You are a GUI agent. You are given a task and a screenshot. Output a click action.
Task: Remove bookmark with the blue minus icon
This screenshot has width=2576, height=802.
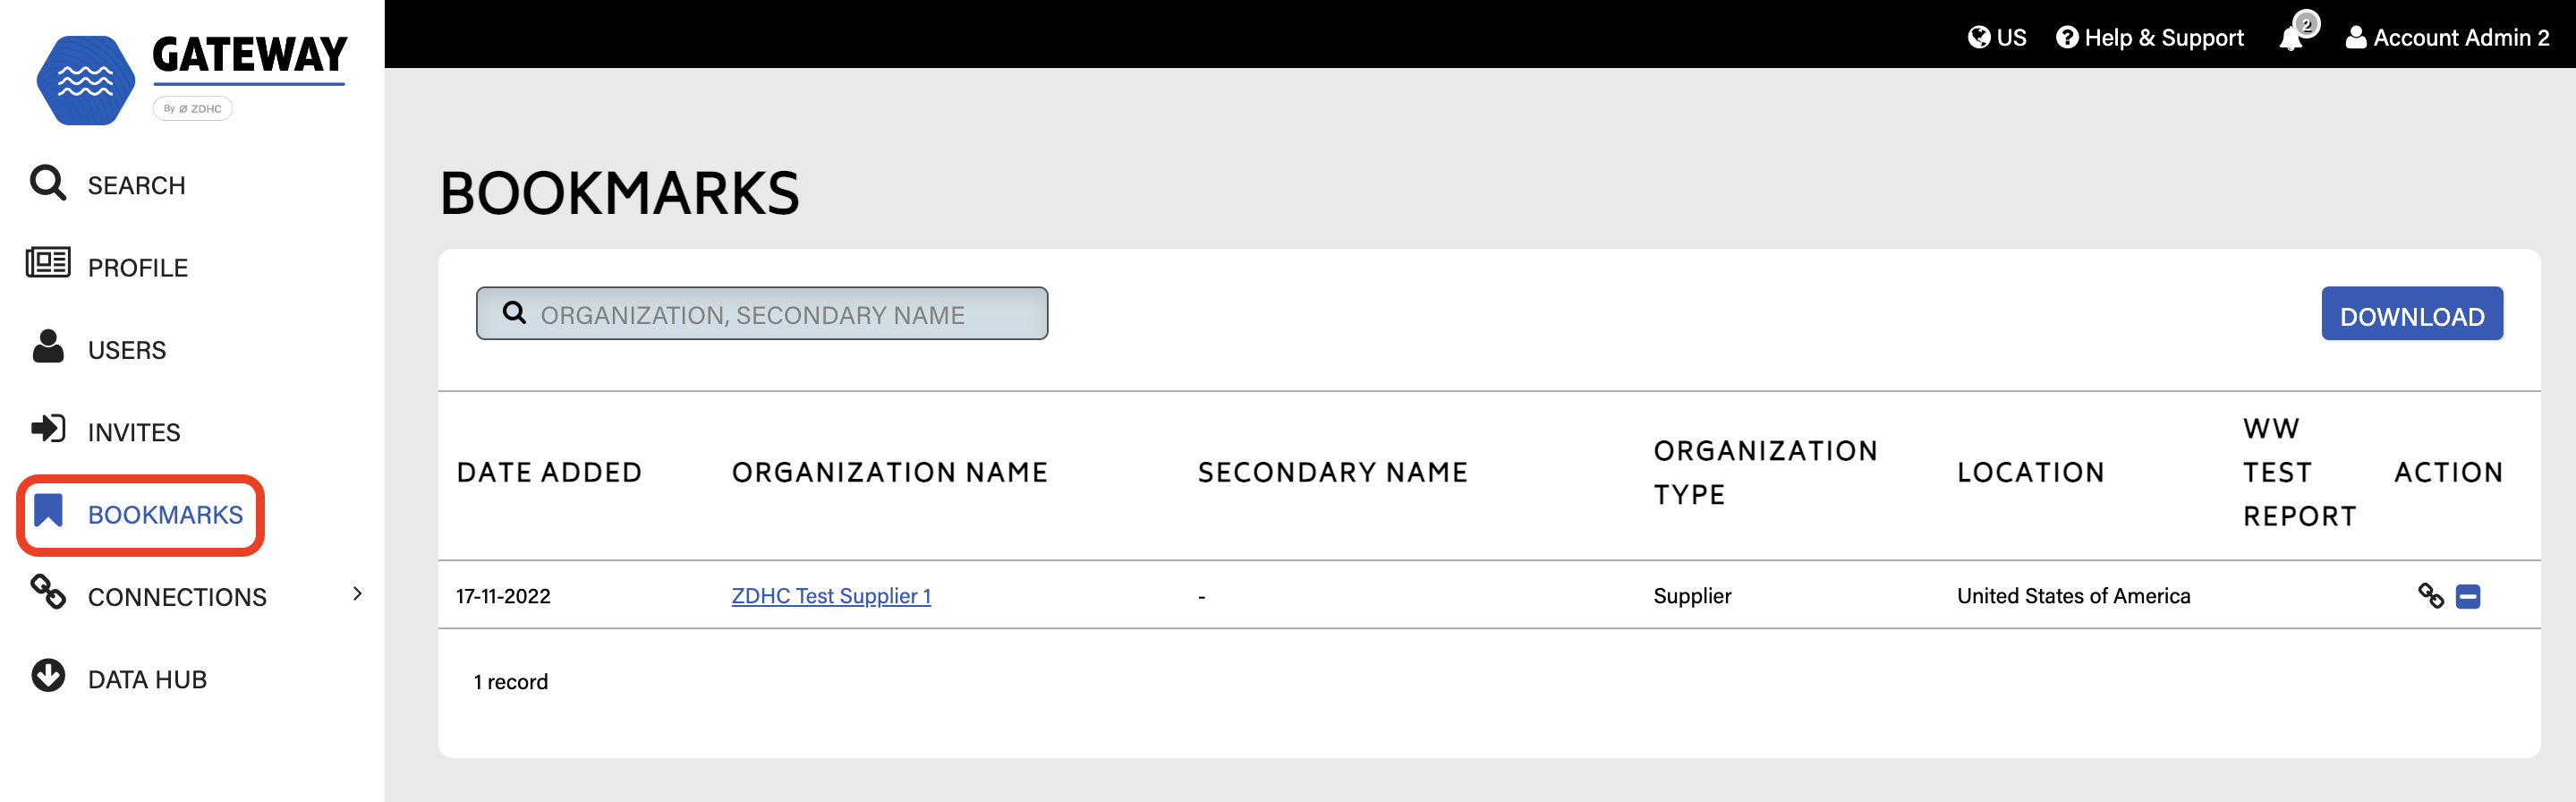(x=2468, y=597)
